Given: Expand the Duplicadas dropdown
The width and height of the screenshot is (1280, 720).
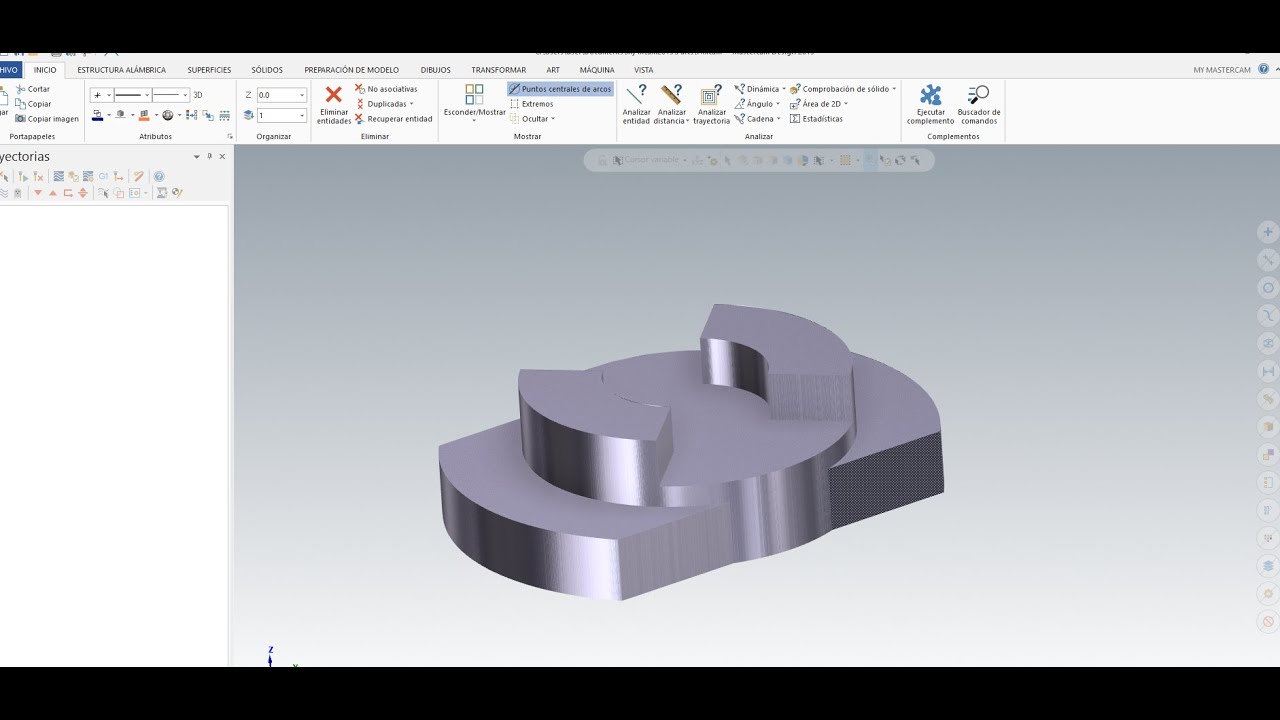Looking at the screenshot, I should [411, 104].
